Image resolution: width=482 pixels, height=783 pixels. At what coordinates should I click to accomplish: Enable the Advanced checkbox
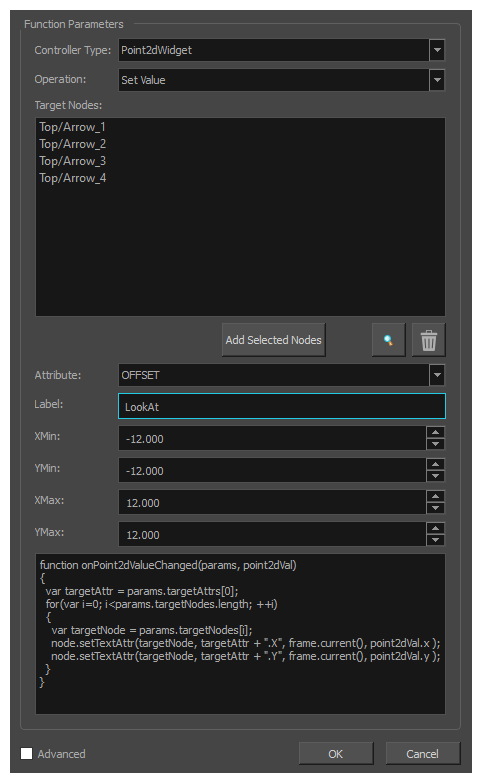[x=26, y=754]
